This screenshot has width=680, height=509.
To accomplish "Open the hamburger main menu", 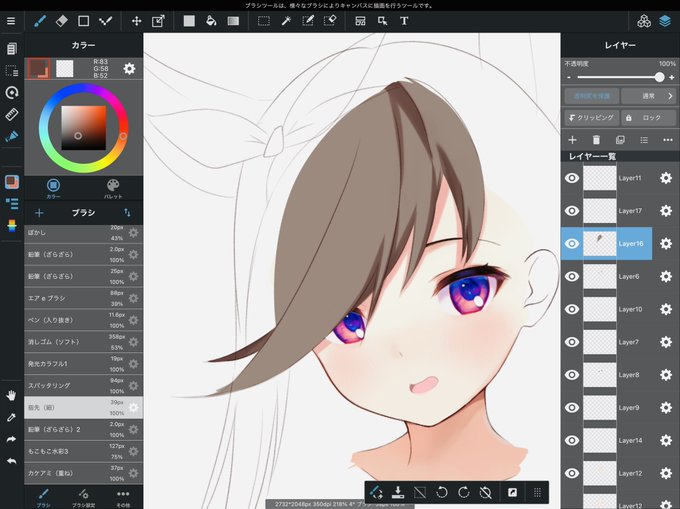I will [x=11, y=21].
